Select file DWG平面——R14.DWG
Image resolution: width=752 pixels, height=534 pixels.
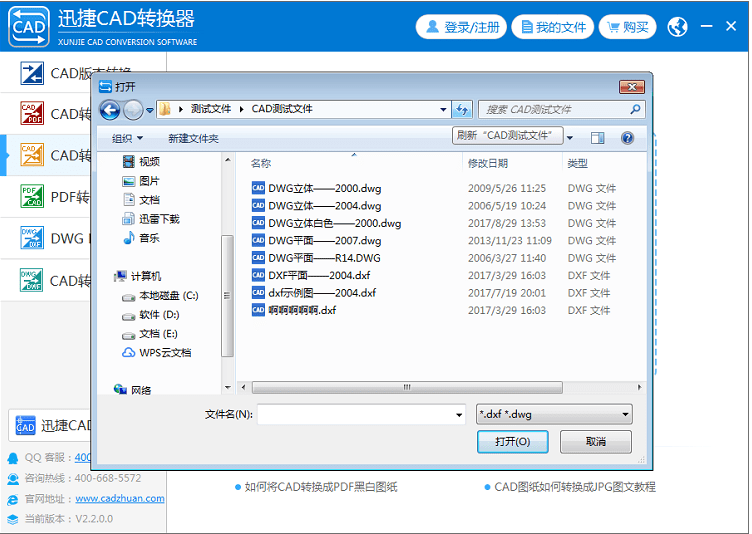coord(316,258)
